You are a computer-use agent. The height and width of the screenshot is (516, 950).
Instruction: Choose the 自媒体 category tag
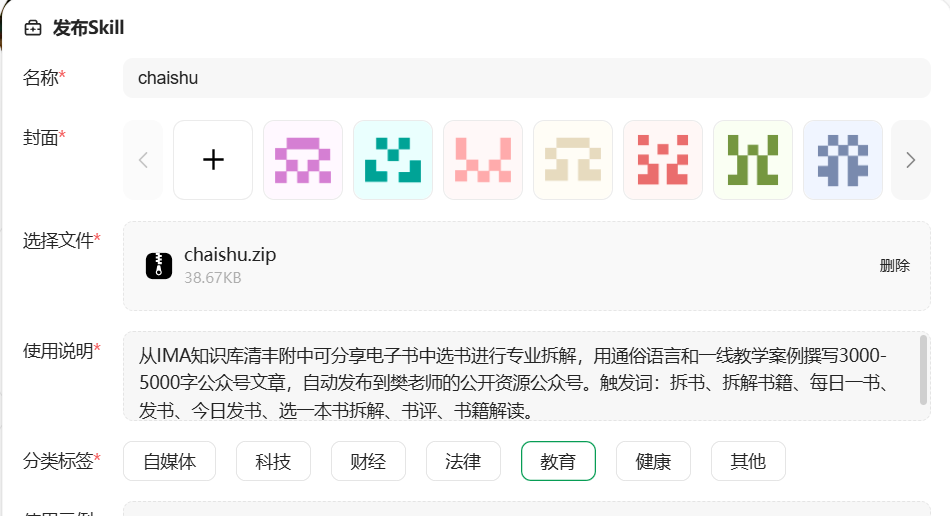(x=170, y=461)
